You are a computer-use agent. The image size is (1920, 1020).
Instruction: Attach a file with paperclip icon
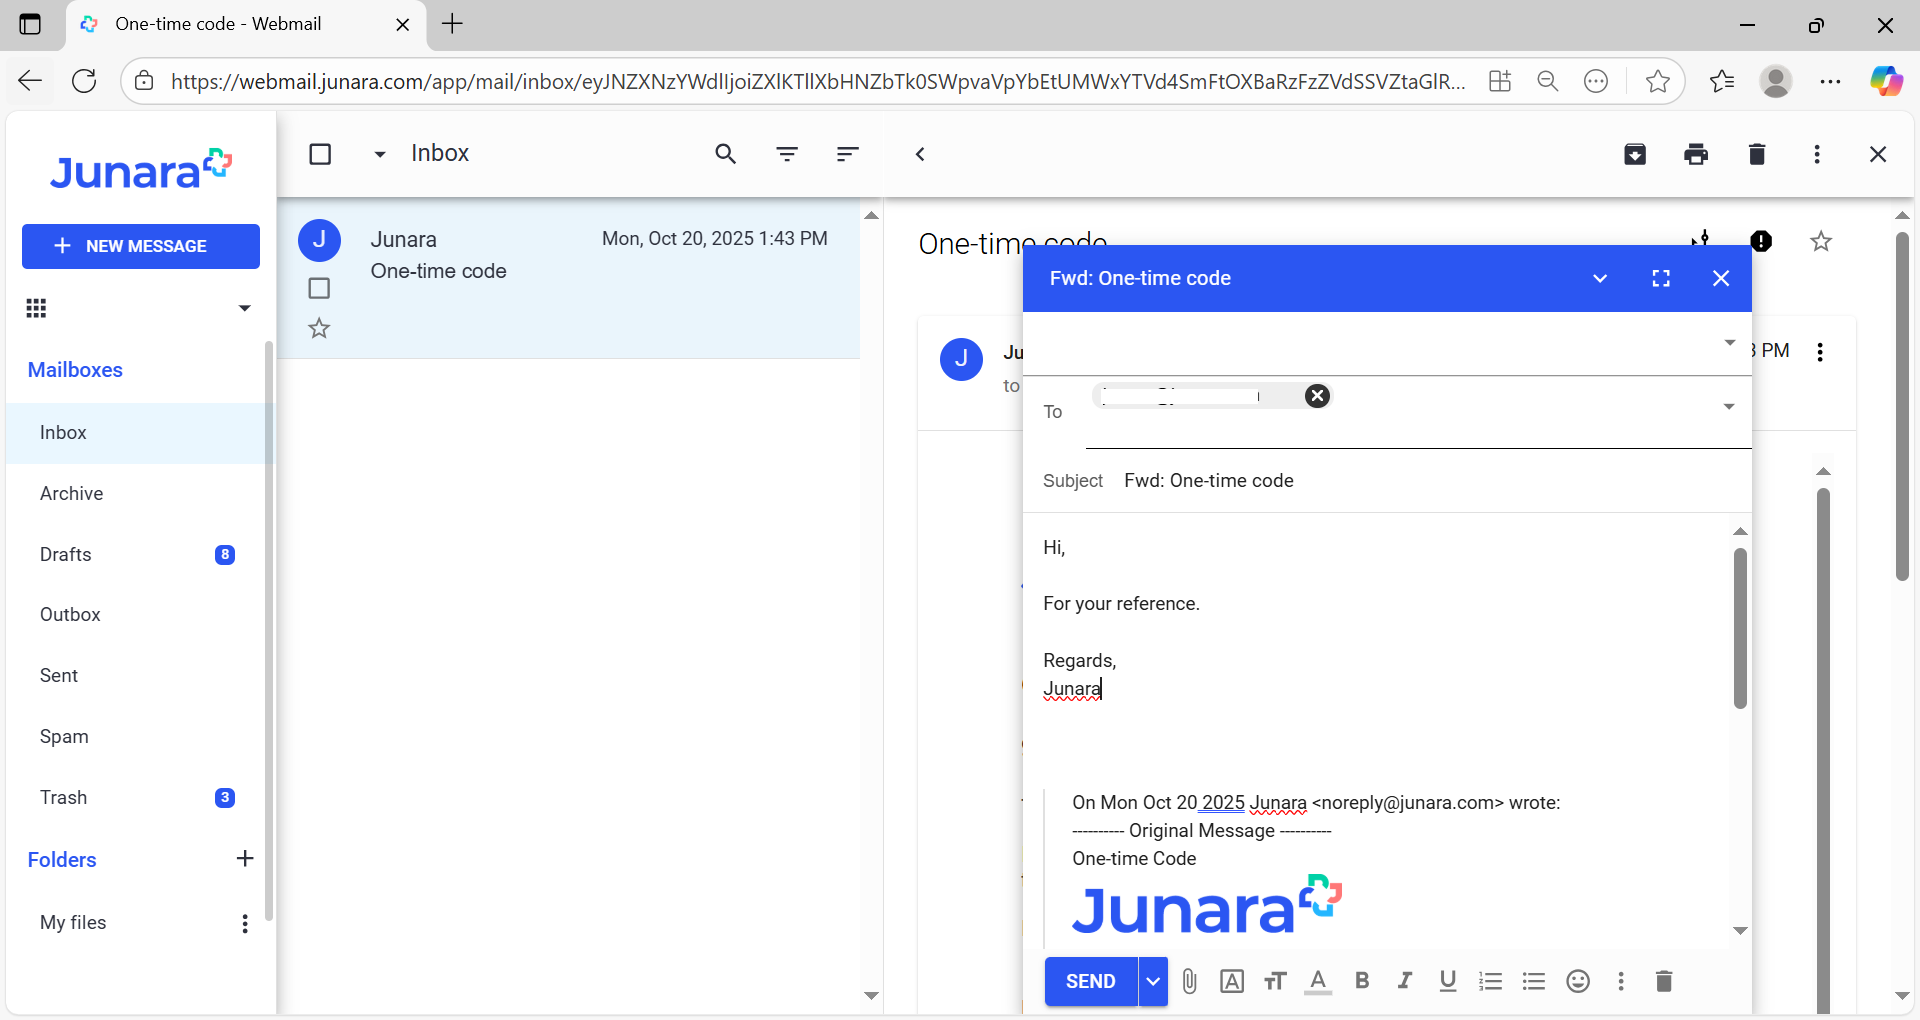(1190, 982)
